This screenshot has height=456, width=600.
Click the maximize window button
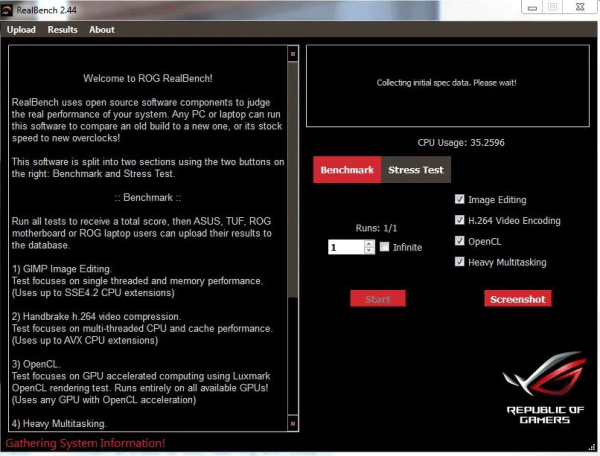[552, 7]
